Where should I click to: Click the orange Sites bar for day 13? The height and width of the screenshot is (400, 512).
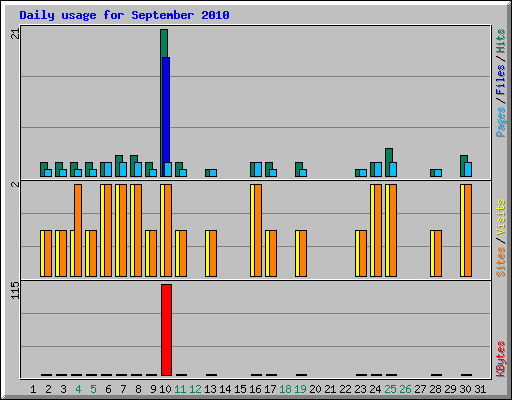click(213, 253)
